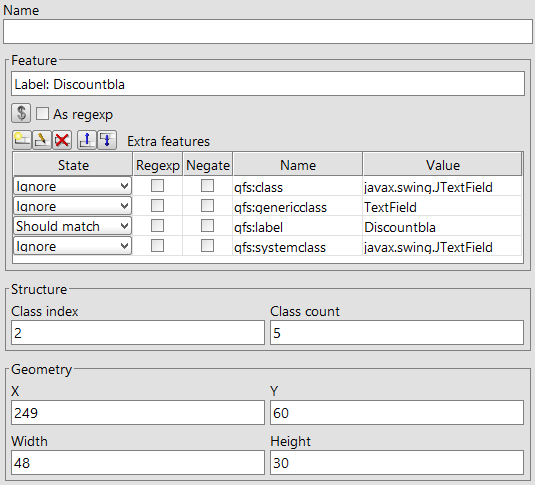Tick Negate checkbox for qfs:class row

[x=207, y=186]
